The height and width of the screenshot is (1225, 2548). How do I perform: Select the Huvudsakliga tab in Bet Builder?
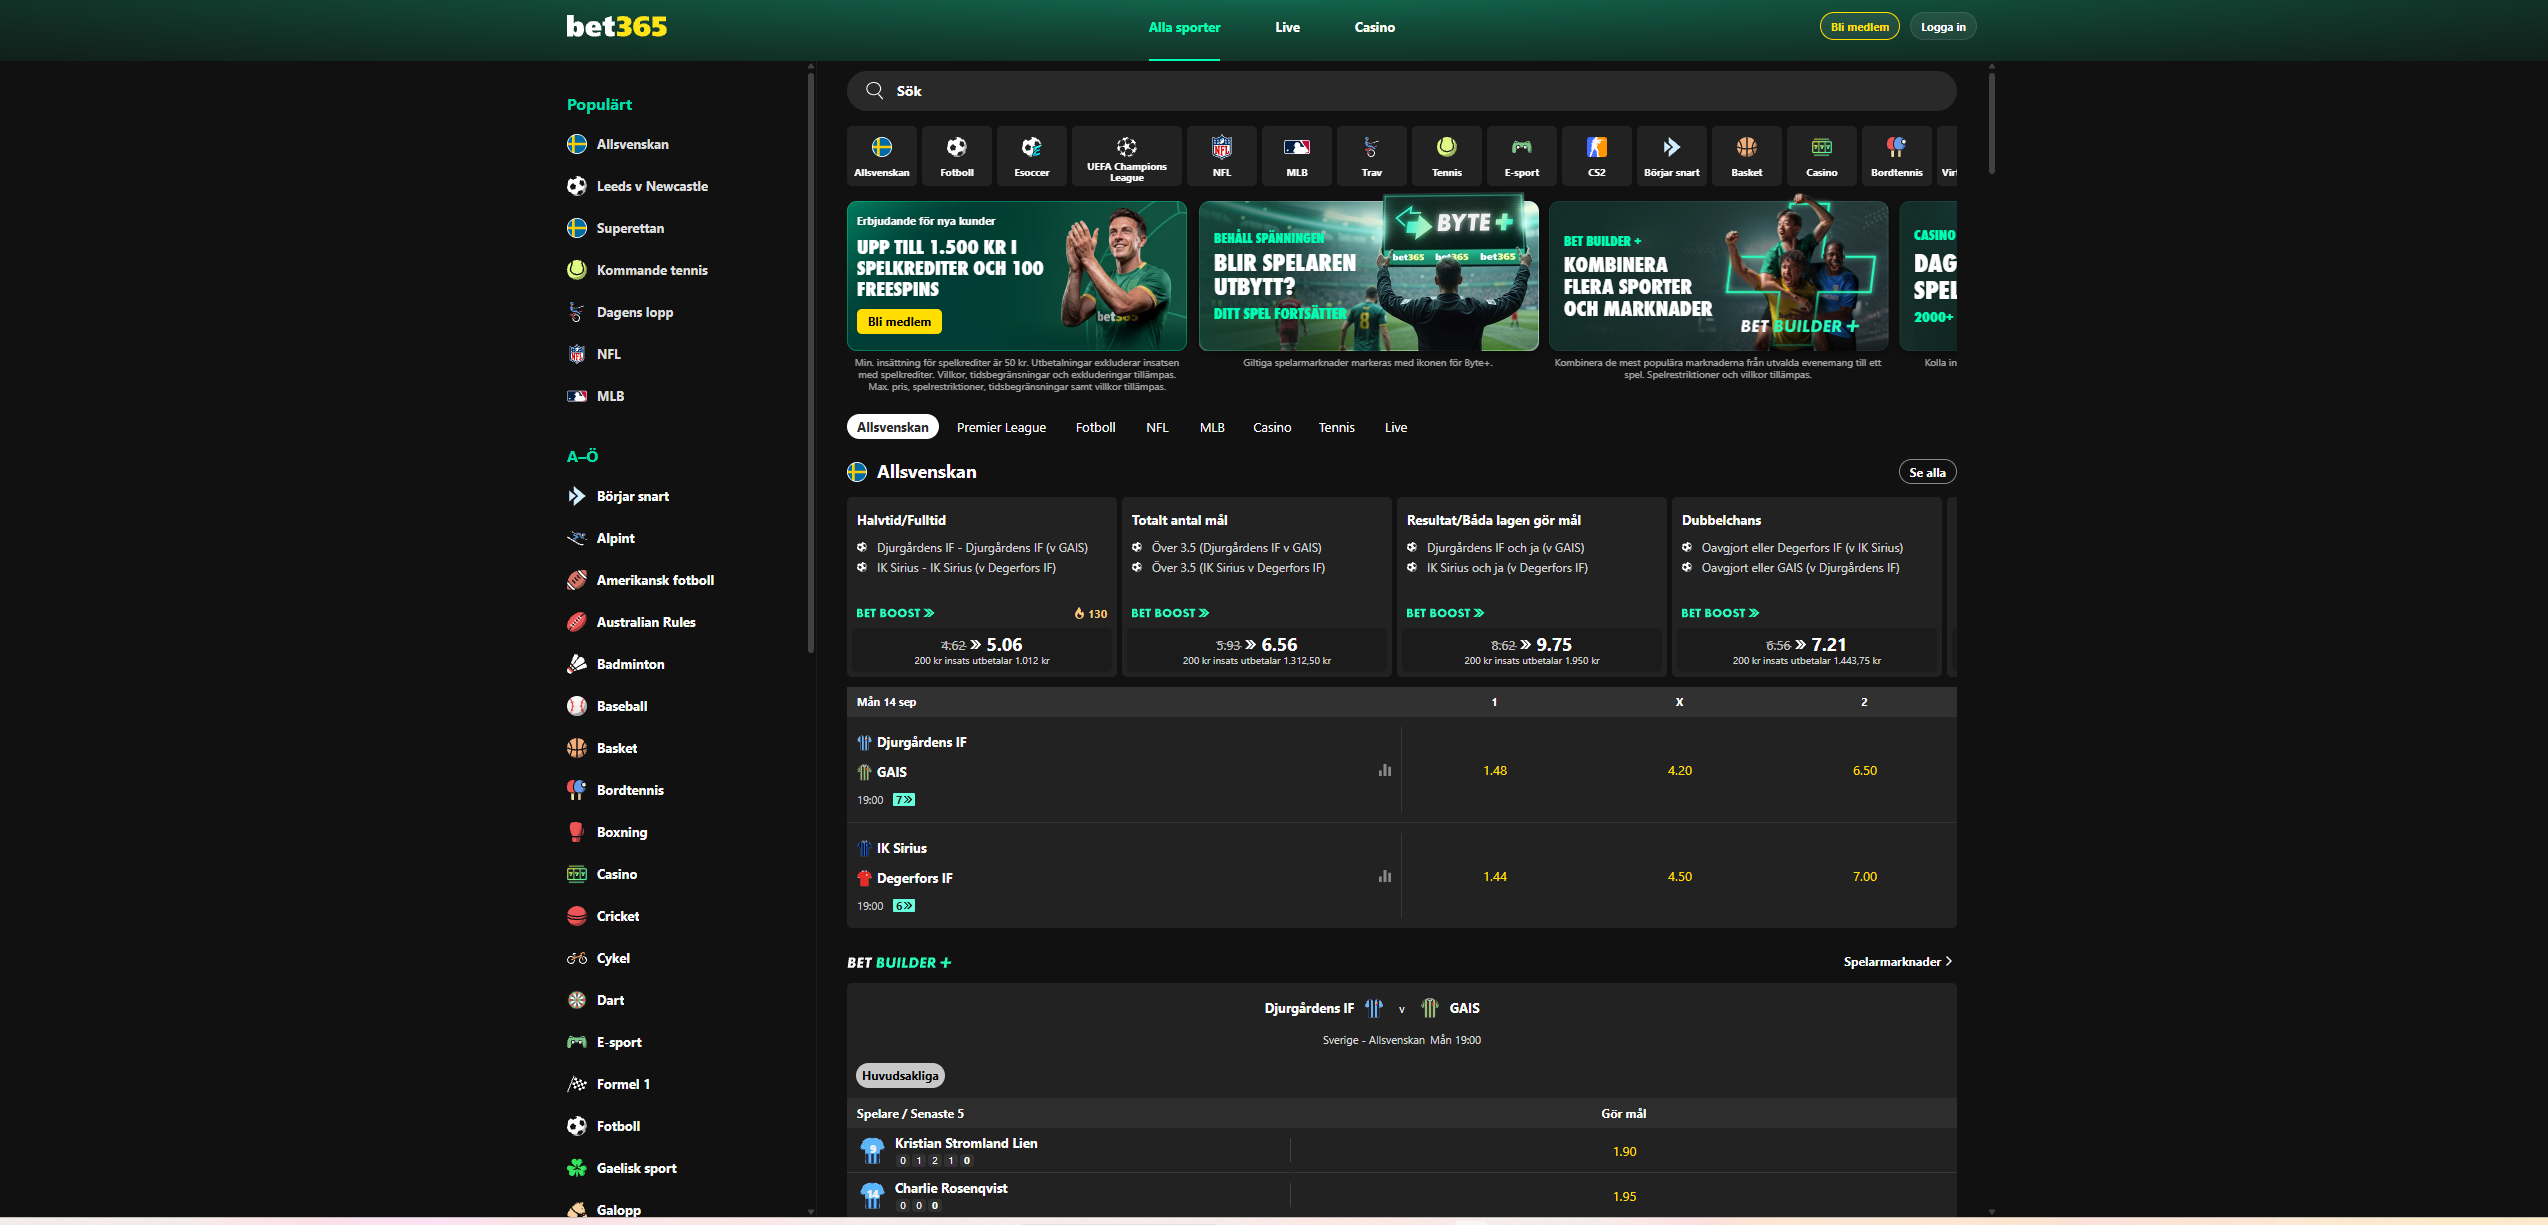pos(900,1076)
